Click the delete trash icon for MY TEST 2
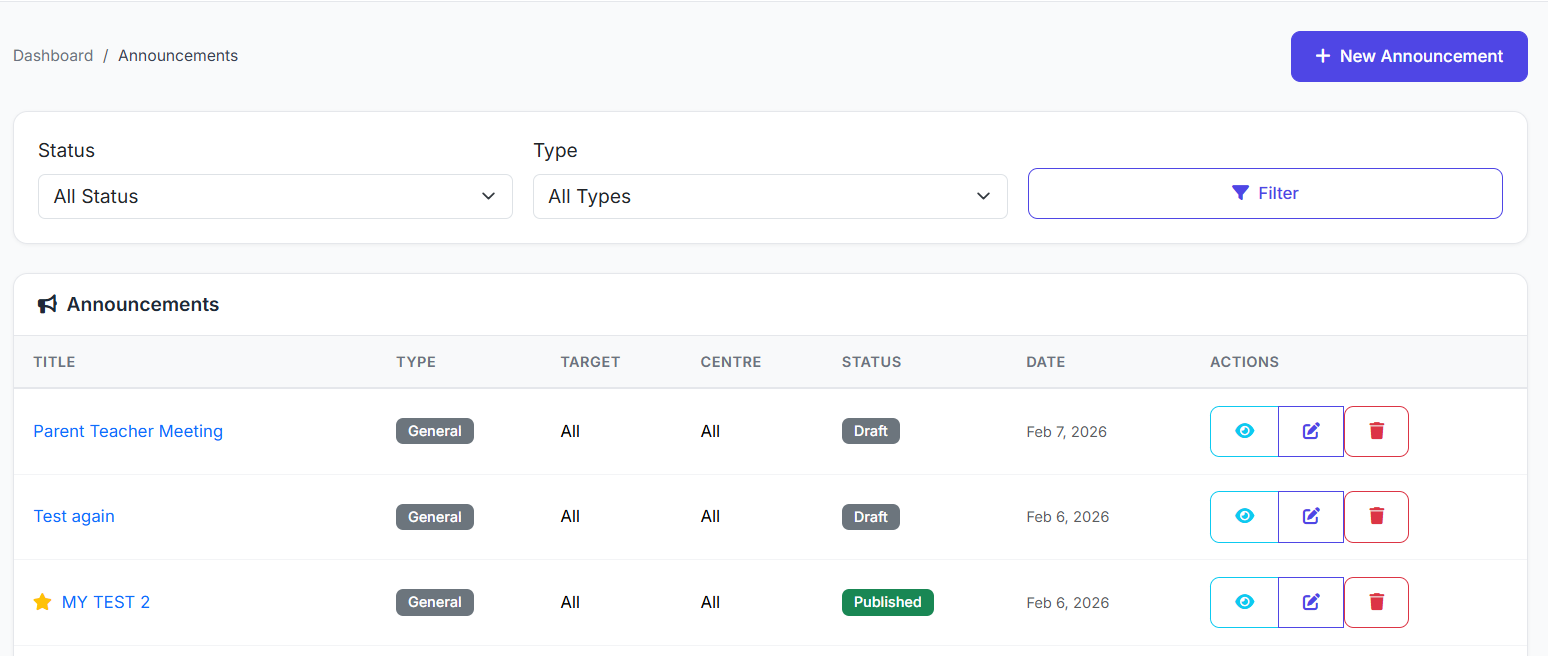Viewport: 1548px width, 656px height. (1376, 601)
